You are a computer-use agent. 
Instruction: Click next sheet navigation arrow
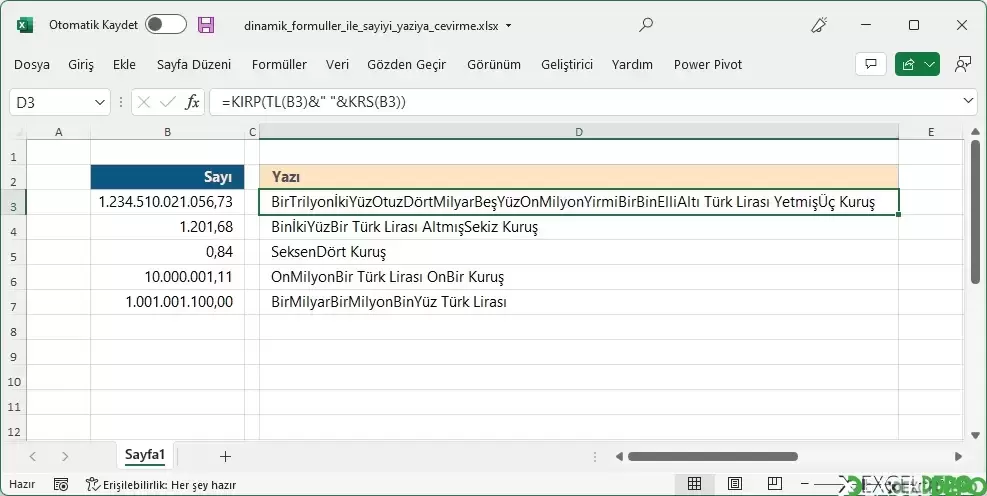tap(65, 456)
